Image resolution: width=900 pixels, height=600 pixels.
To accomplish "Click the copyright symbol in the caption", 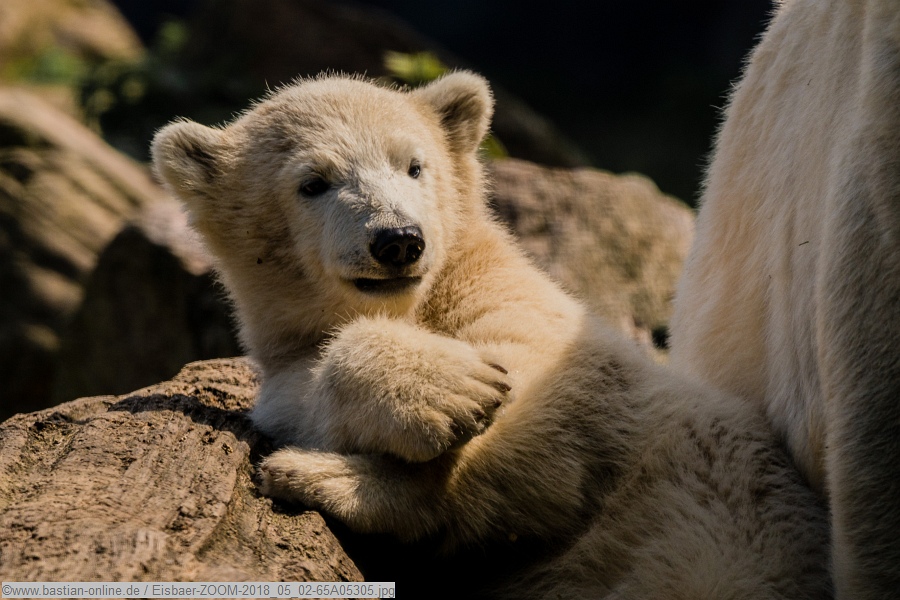I will 6,591.
